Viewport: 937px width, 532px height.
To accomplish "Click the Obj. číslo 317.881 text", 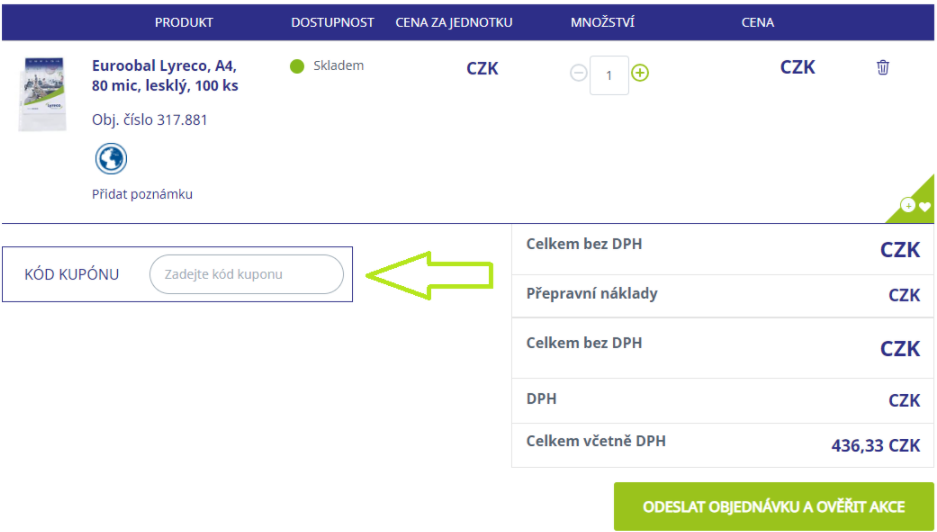I will pos(149,120).
